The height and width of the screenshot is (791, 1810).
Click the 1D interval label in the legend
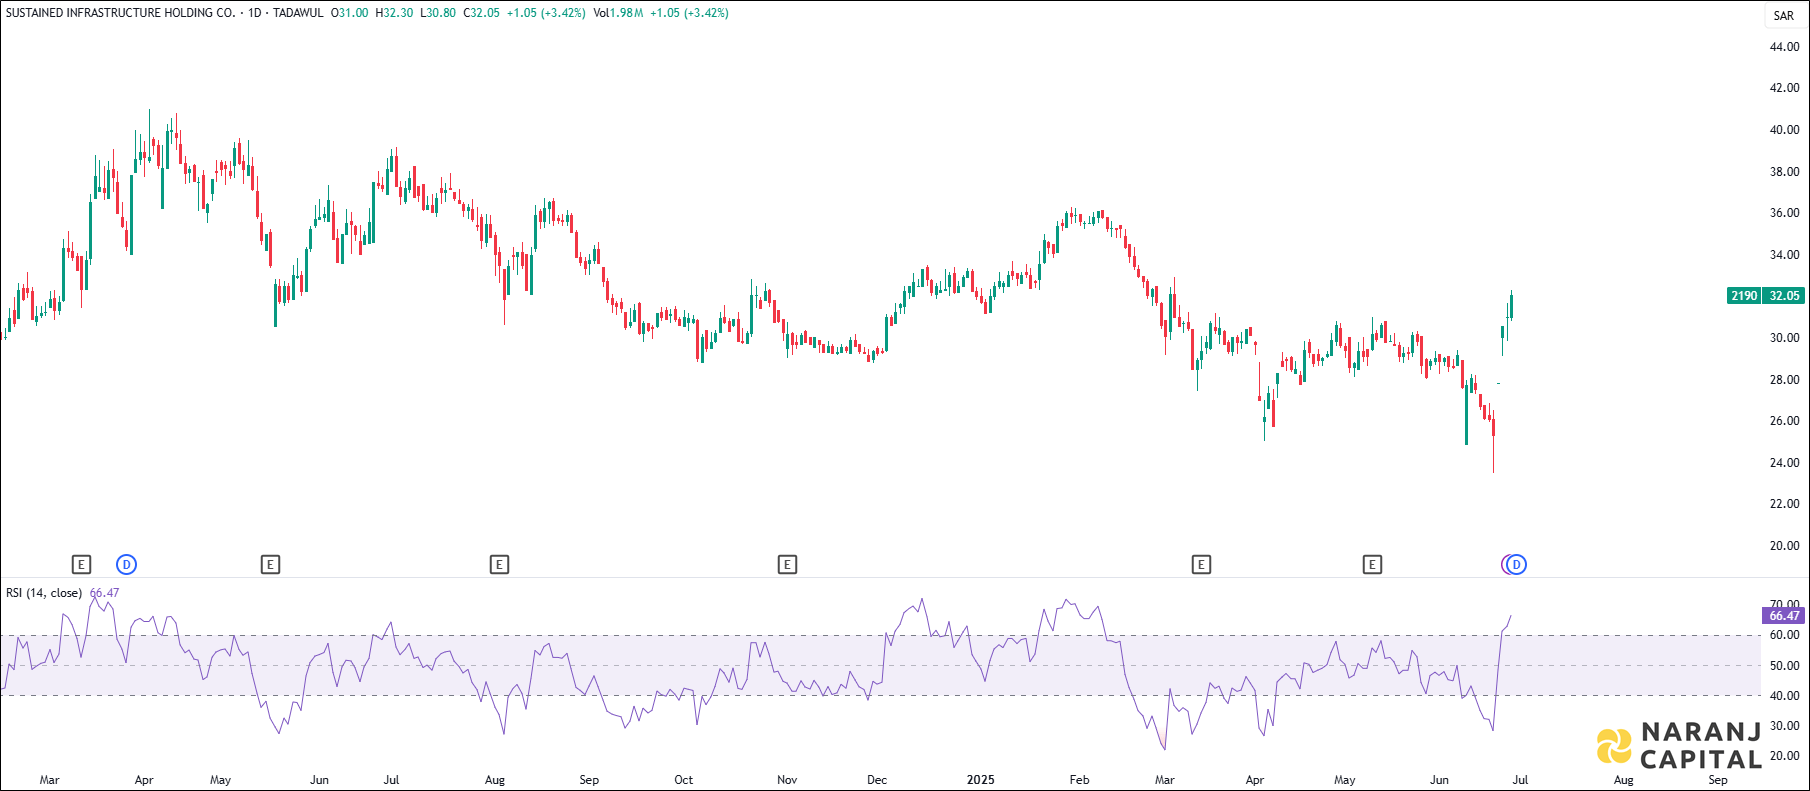(x=255, y=13)
